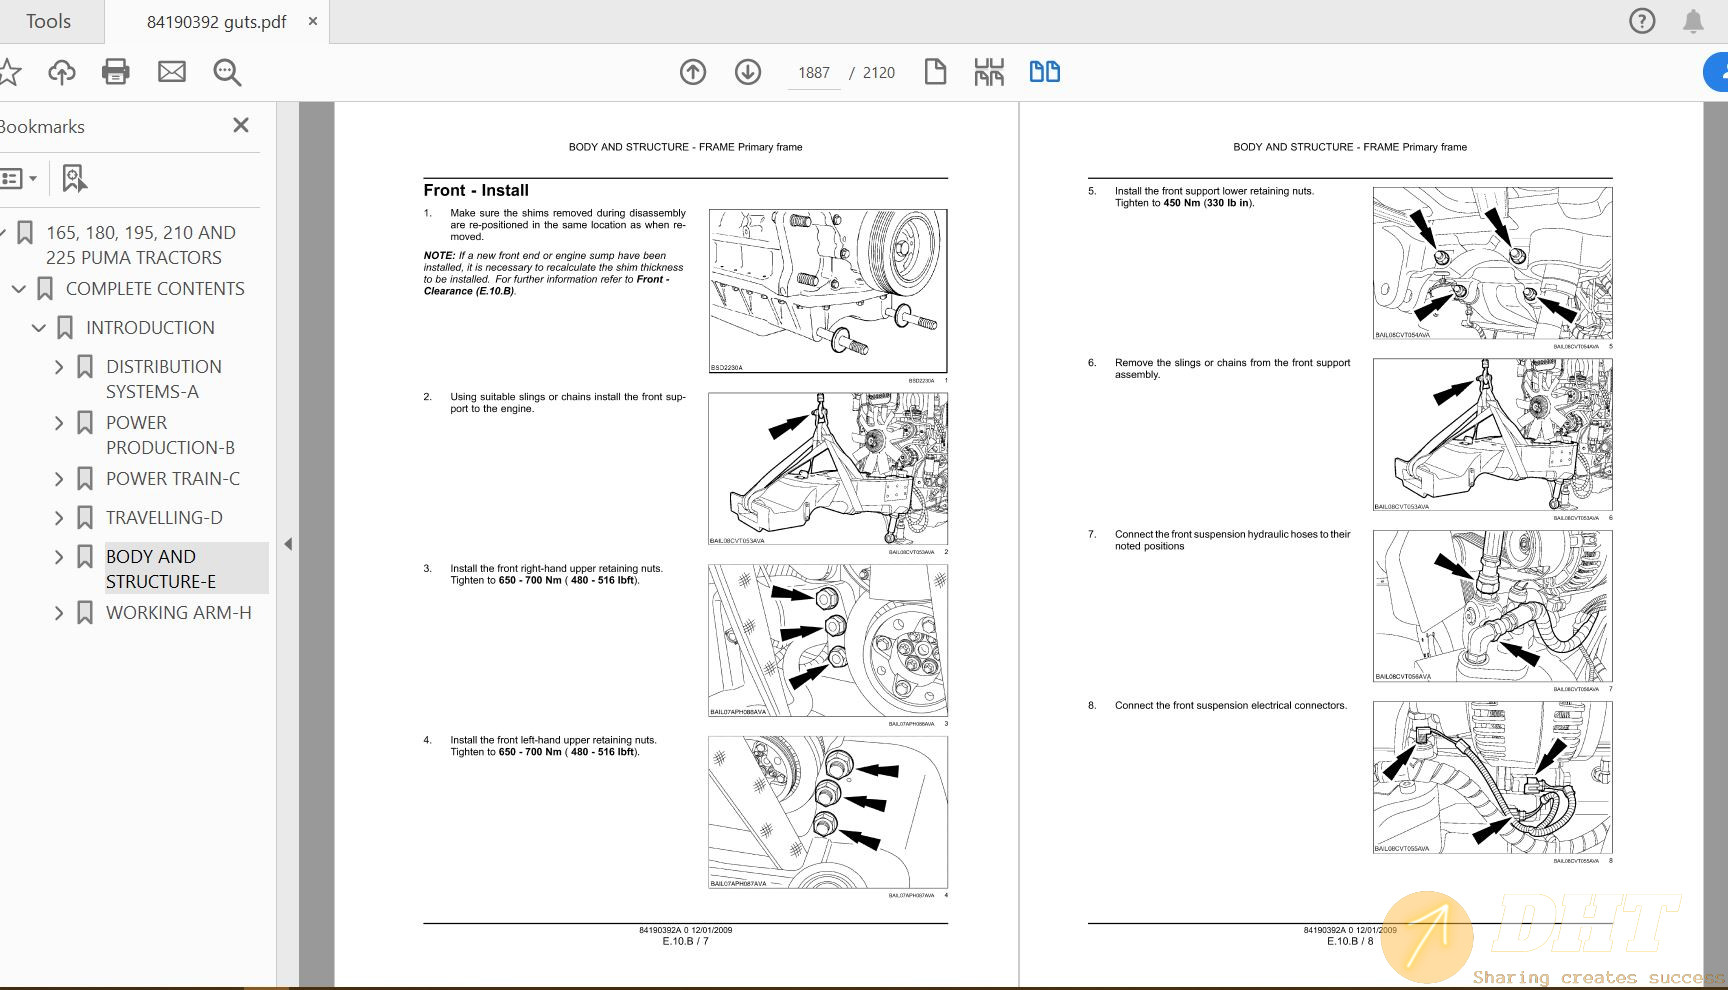Select the 84190392 guts.pdf tab
Image resolution: width=1728 pixels, height=990 pixels.
(x=216, y=22)
